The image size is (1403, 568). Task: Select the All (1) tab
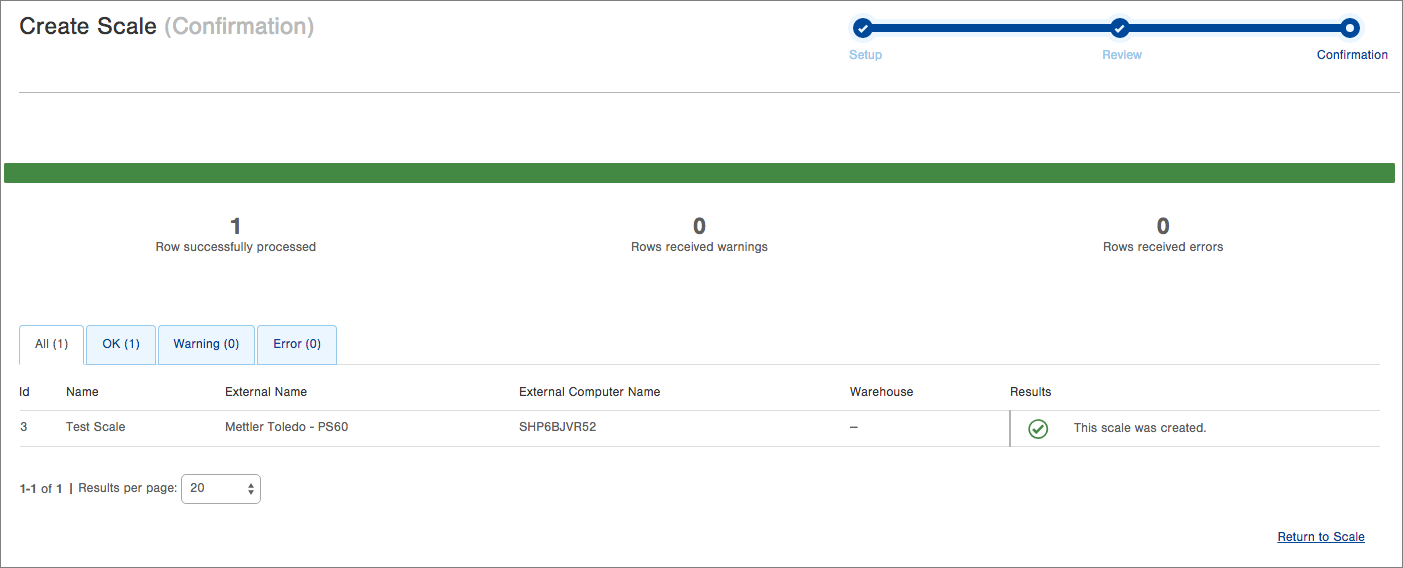51,344
